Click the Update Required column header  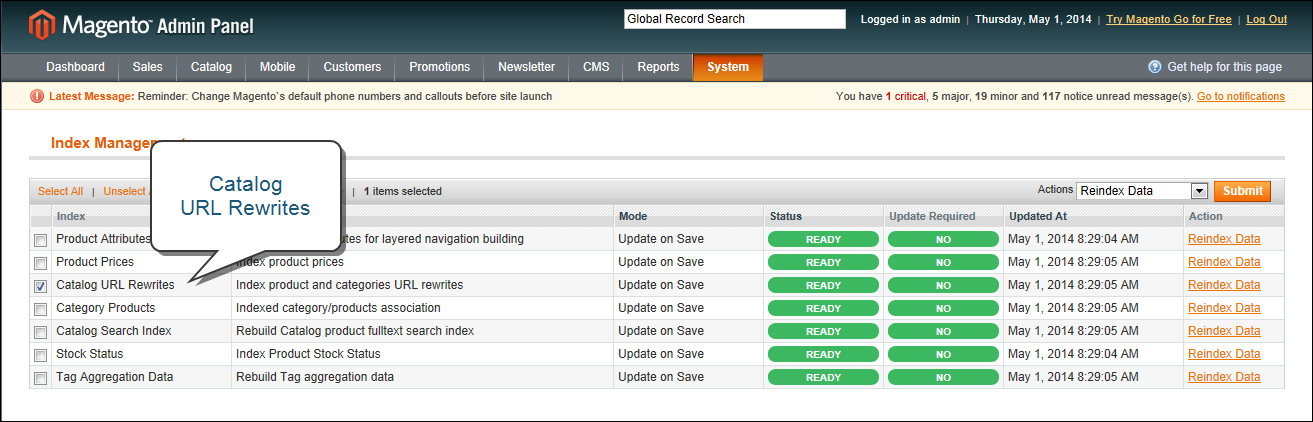coord(932,216)
